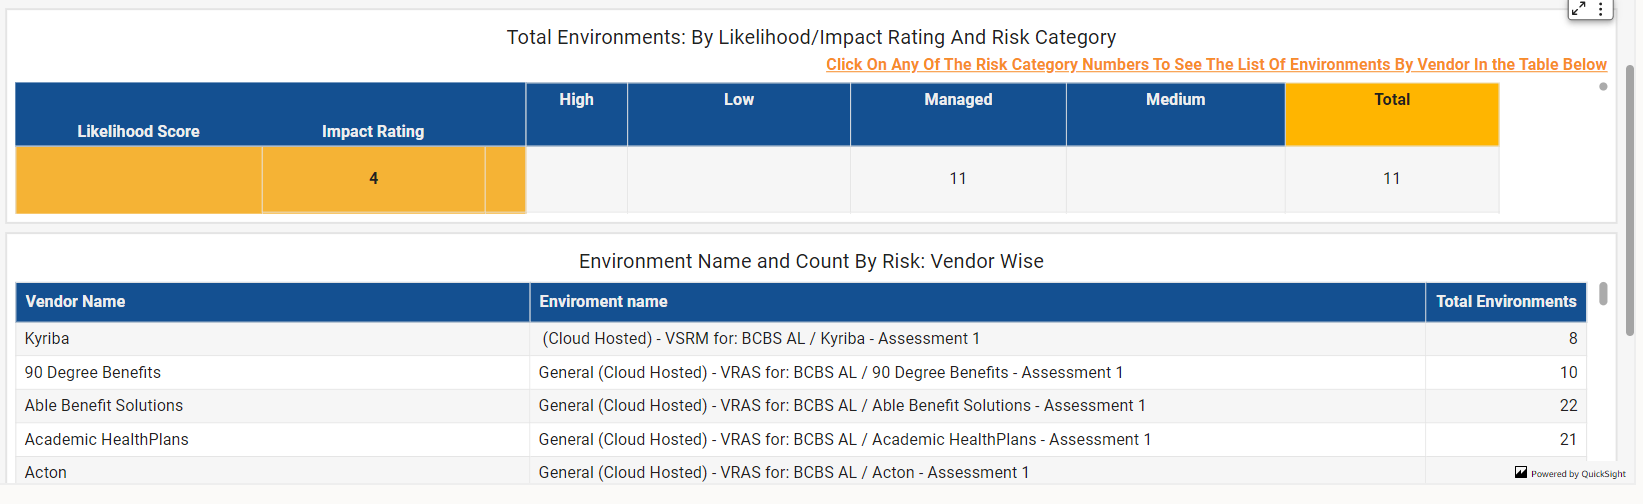This screenshot has height=504, width=1643.
Task: Click the Vendor Wise table title
Action: pyautogui.click(x=811, y=261)
